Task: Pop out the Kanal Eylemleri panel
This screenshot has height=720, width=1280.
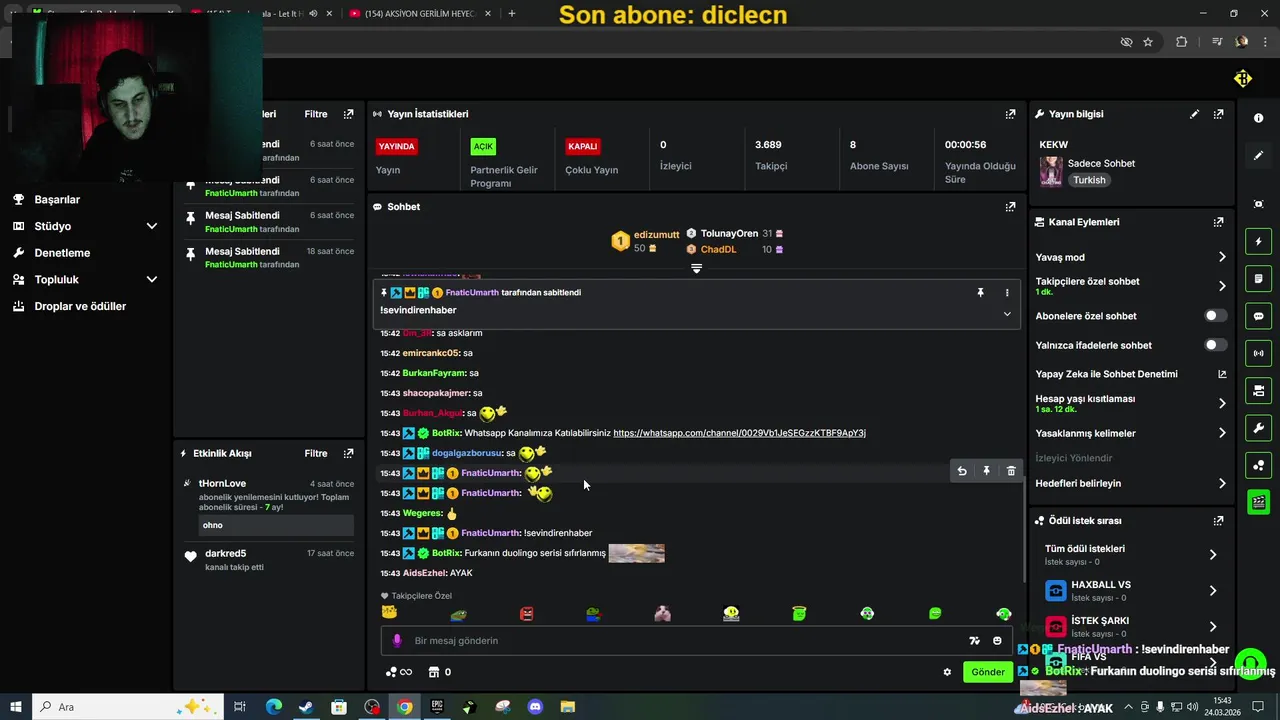Action: pos(1218,222)
